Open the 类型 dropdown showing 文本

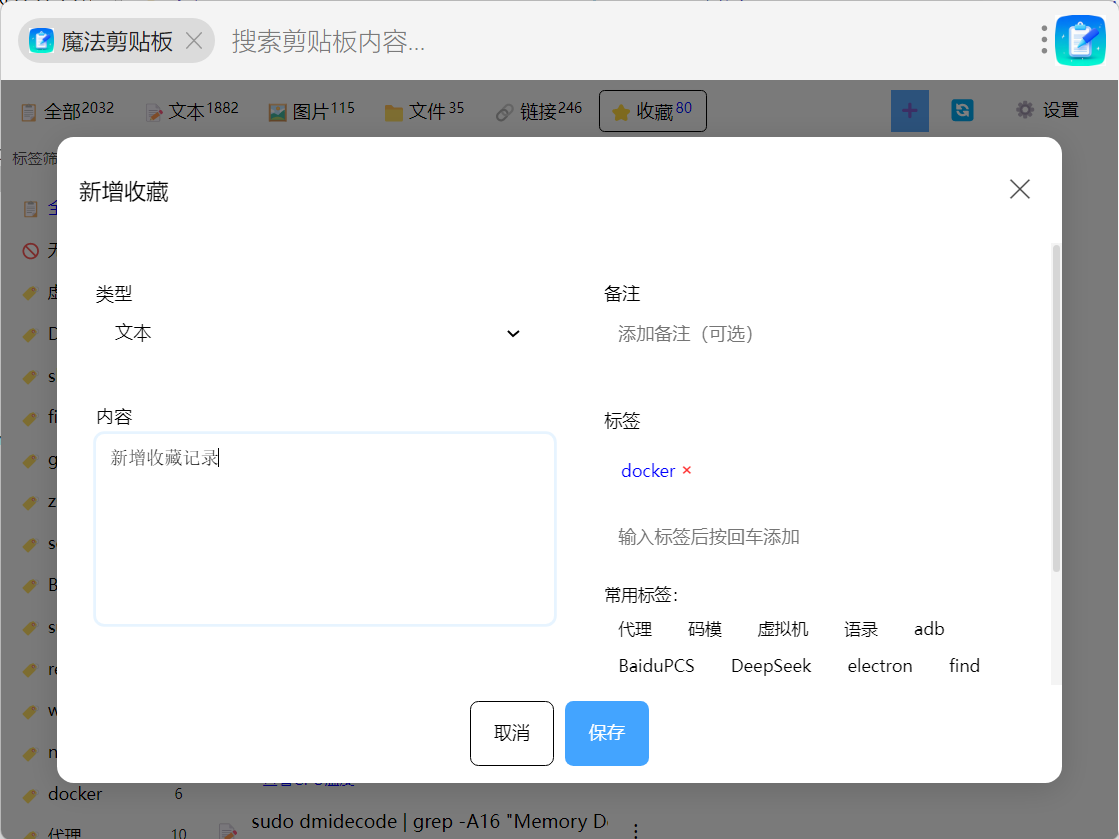pos(316,333)
